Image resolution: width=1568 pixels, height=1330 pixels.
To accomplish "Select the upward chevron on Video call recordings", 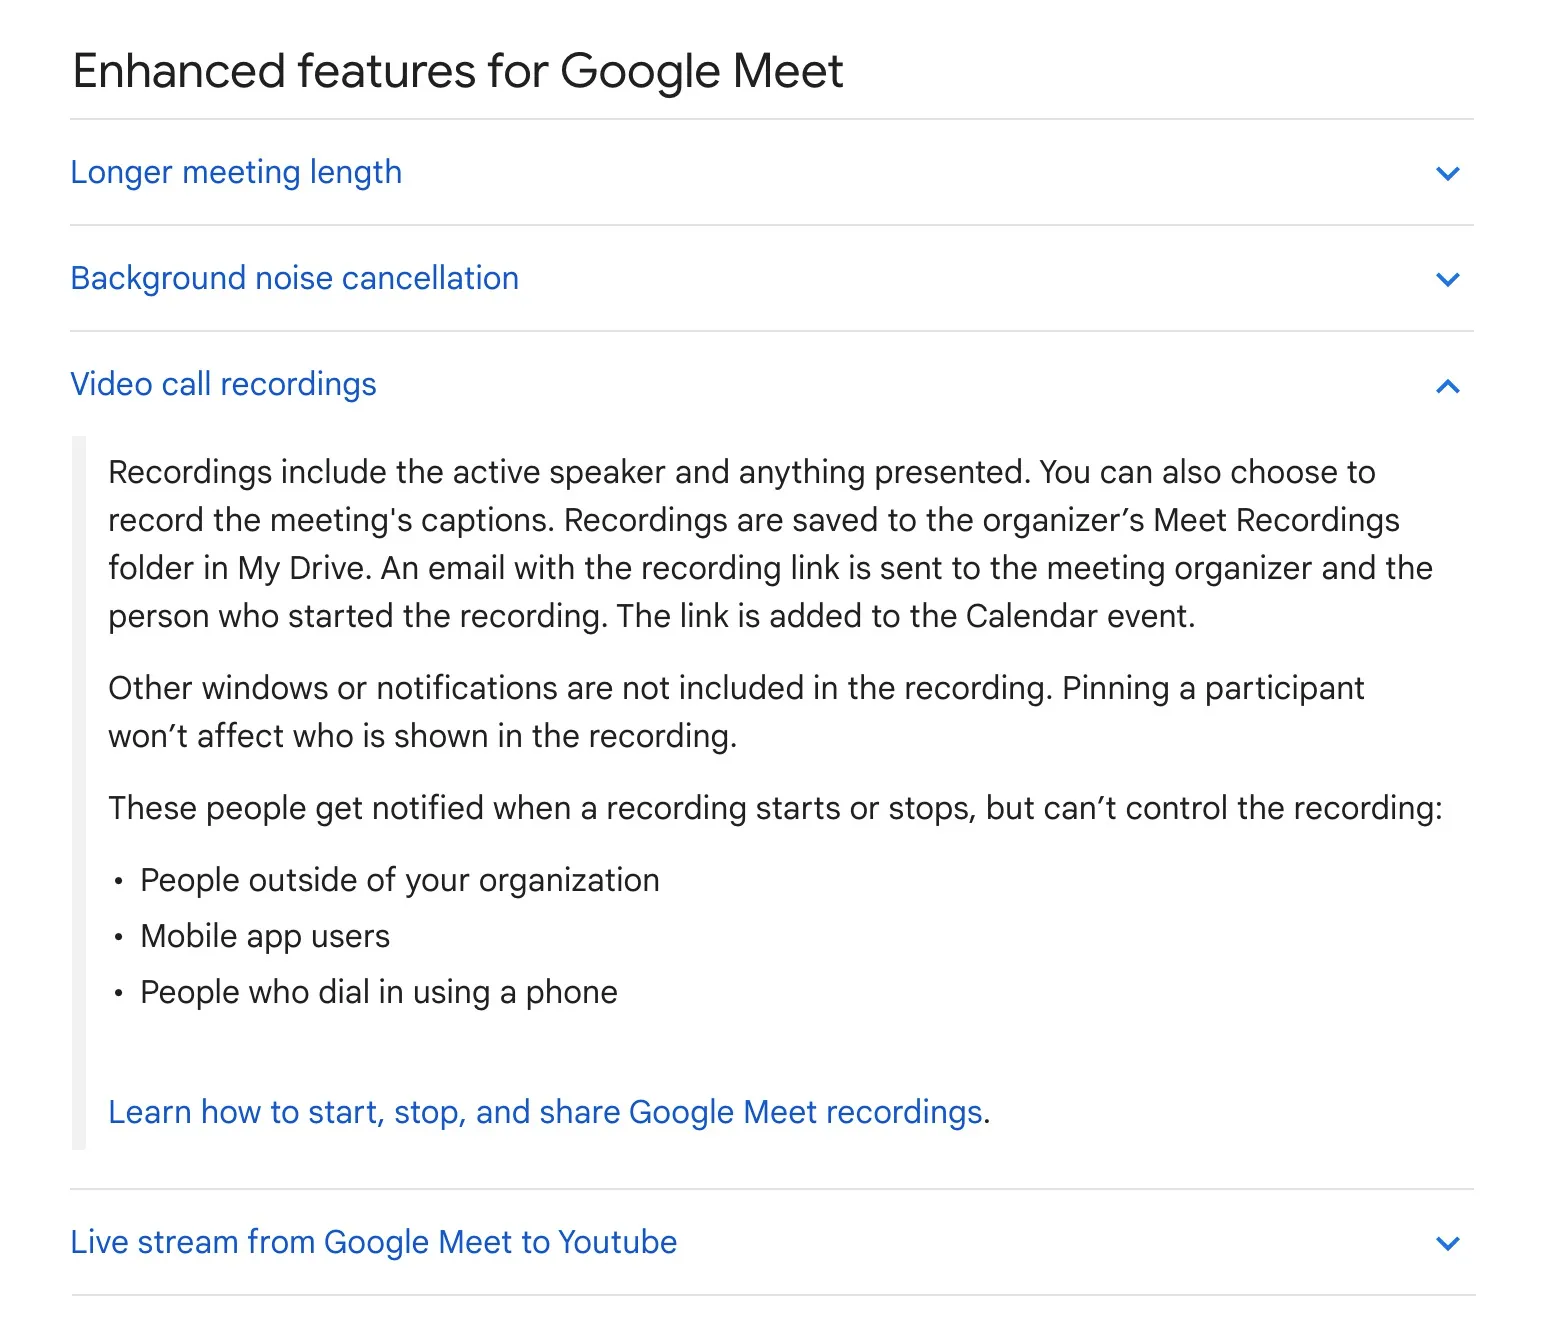I will (x=1447, y=386).
